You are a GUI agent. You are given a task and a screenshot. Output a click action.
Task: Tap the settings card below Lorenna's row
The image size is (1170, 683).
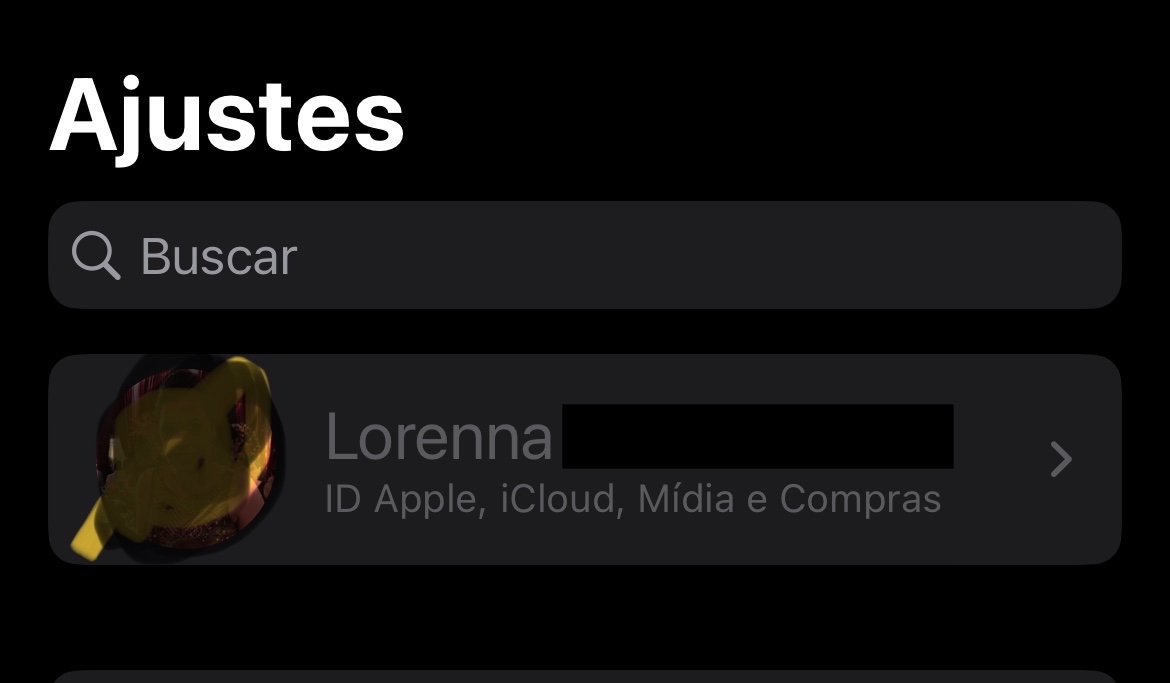(584, 677)
